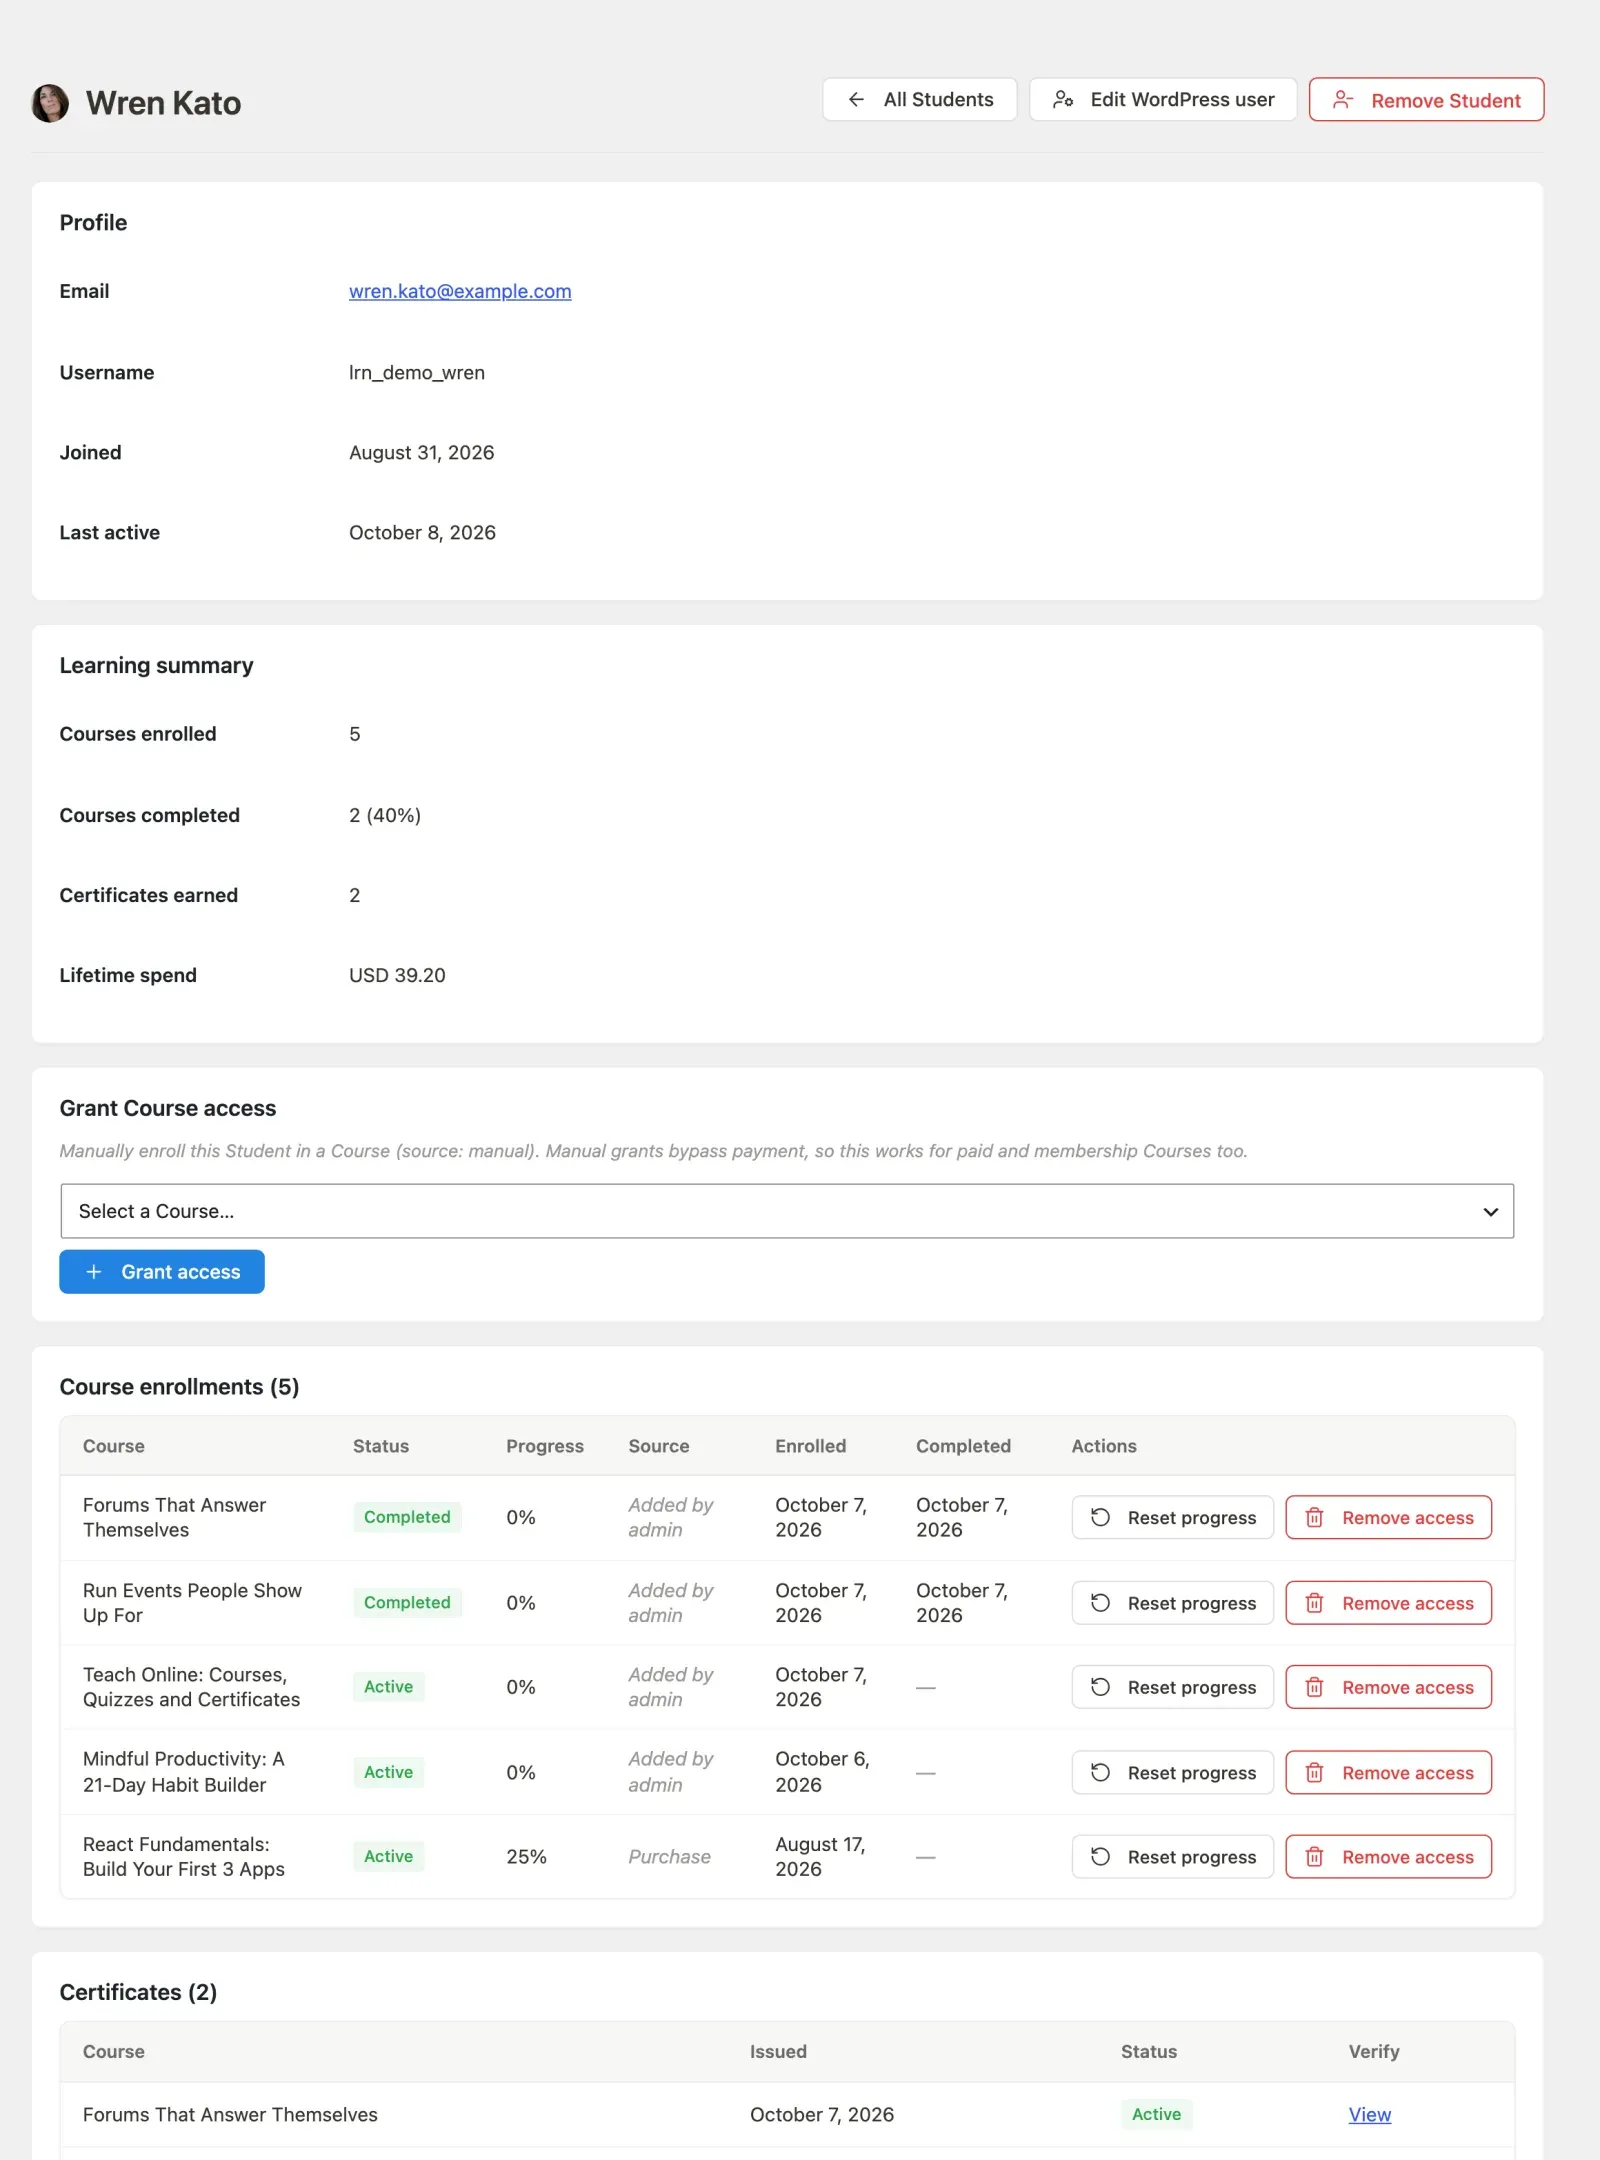Image resolution: width=1600 pixels, height=2160 pixels.
Task: Click trash icon for Forums That Answer Themselves
Action: tap(1315, 1518)
